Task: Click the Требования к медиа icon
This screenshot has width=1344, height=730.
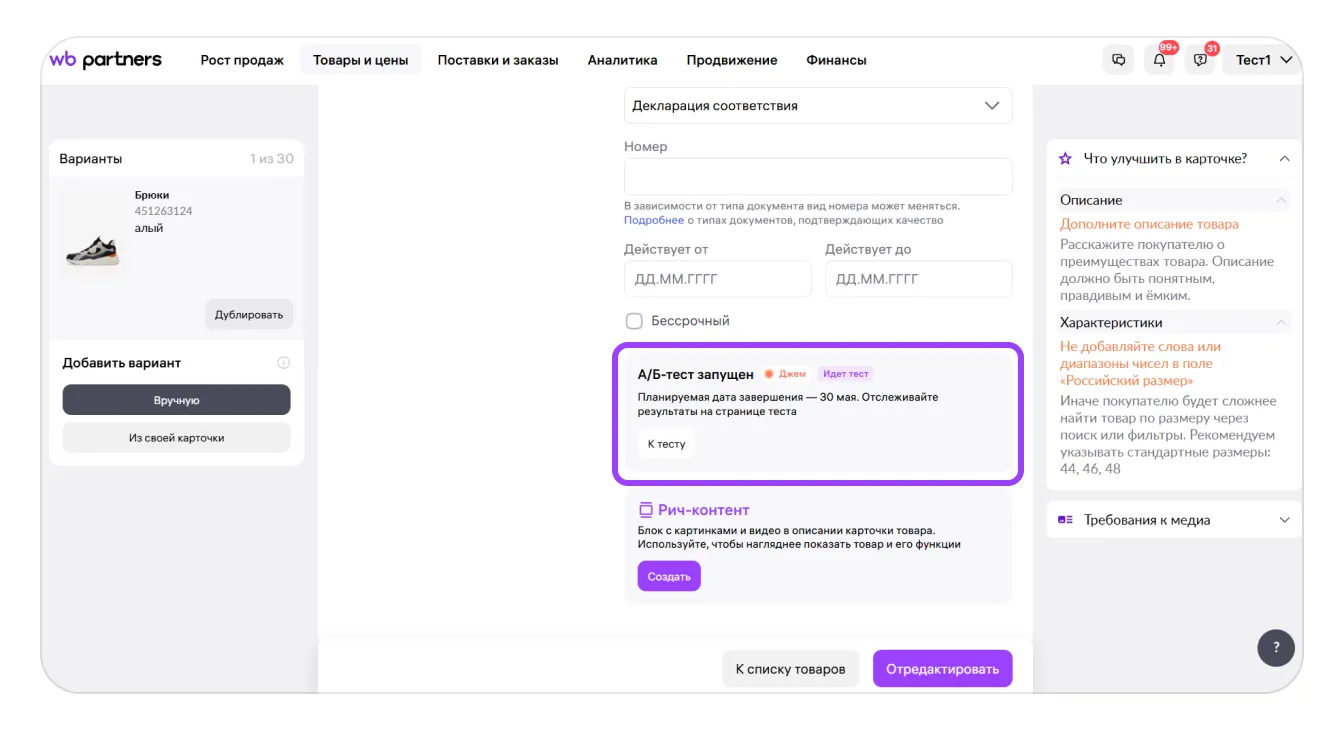Action: click(1066, 520)
